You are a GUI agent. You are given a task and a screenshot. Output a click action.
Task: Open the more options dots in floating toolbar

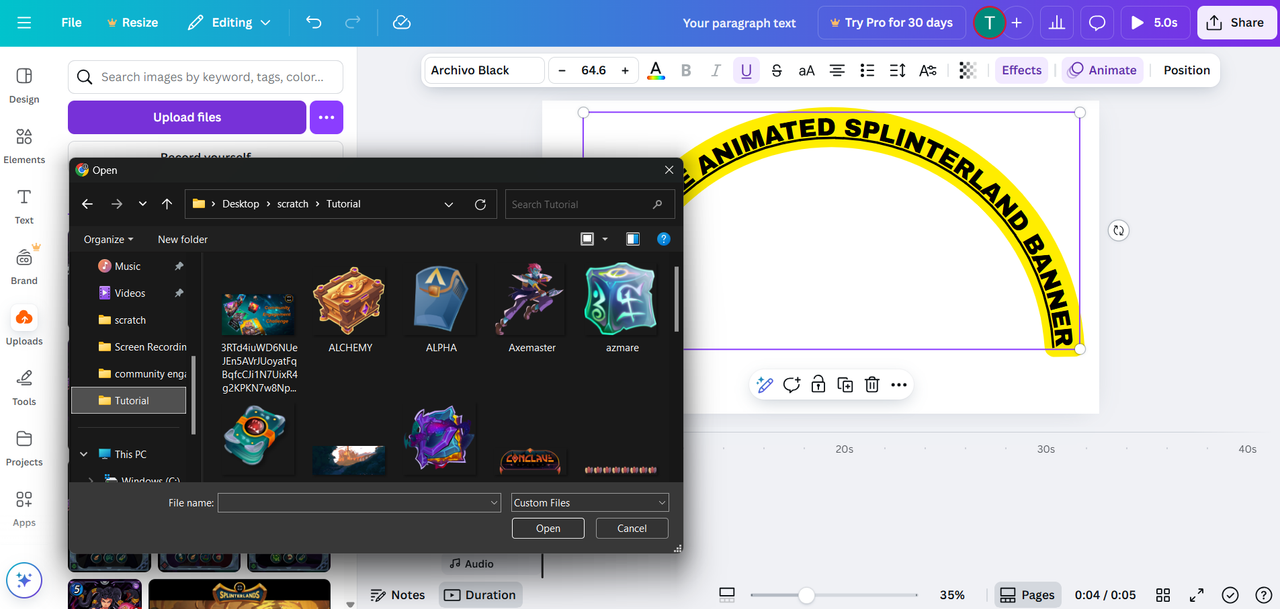click(x=899, y=385)
